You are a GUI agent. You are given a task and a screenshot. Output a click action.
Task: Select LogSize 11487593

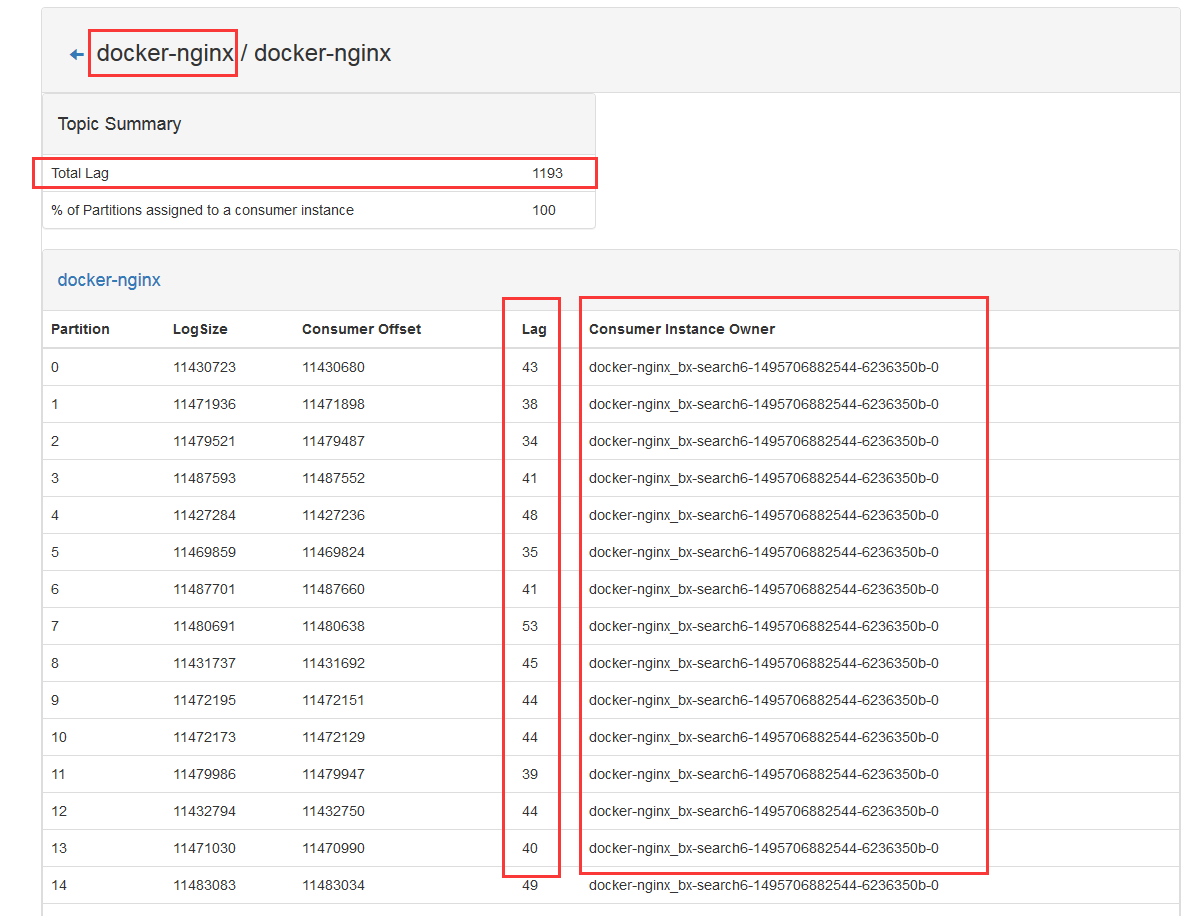click(204, 479)
